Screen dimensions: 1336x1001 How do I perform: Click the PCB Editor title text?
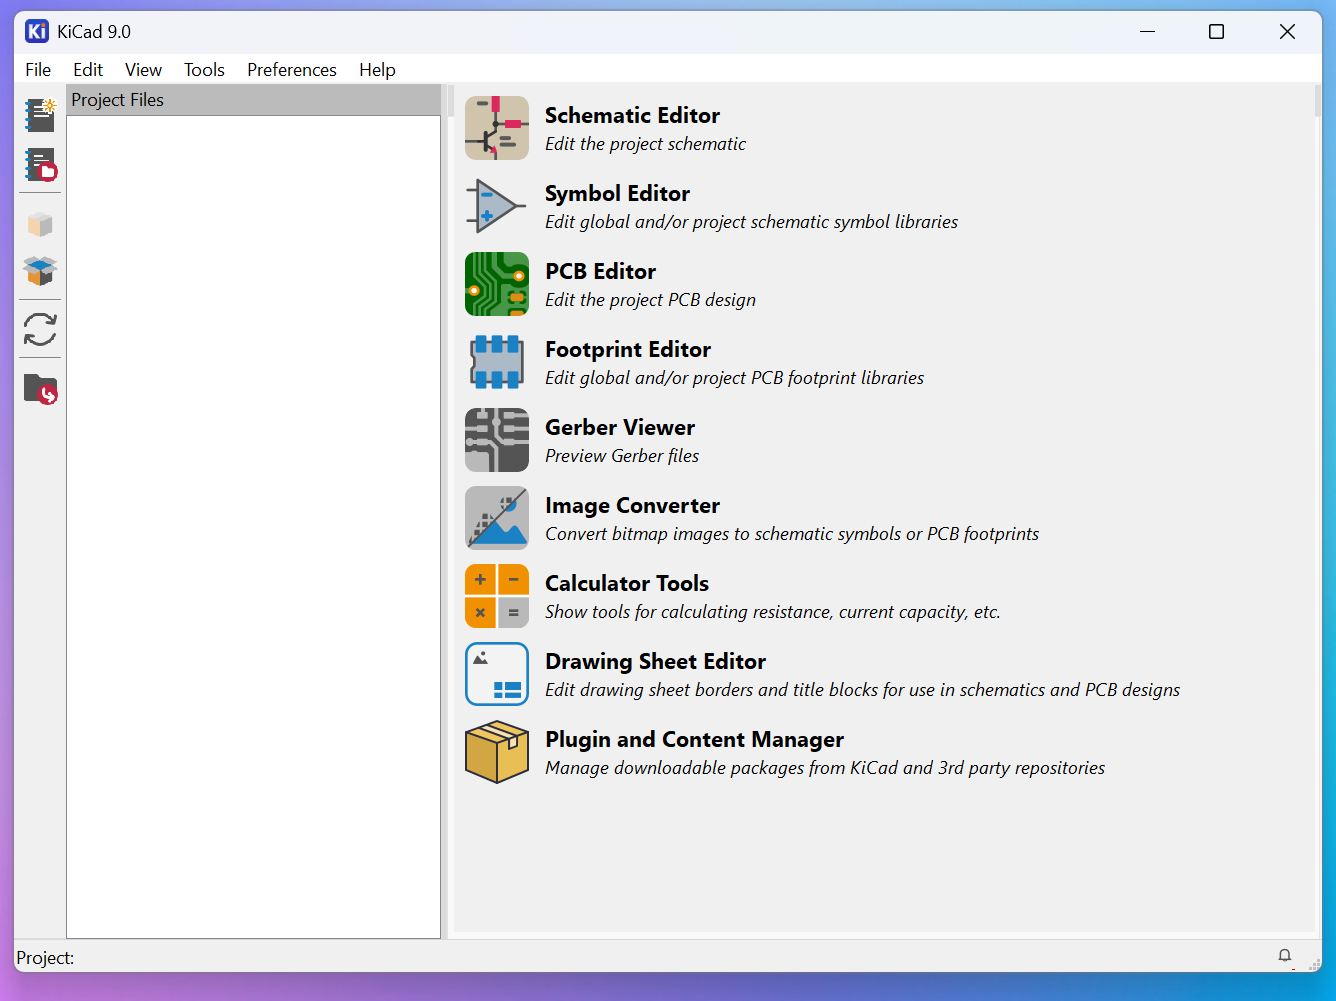tap(600, 271)
